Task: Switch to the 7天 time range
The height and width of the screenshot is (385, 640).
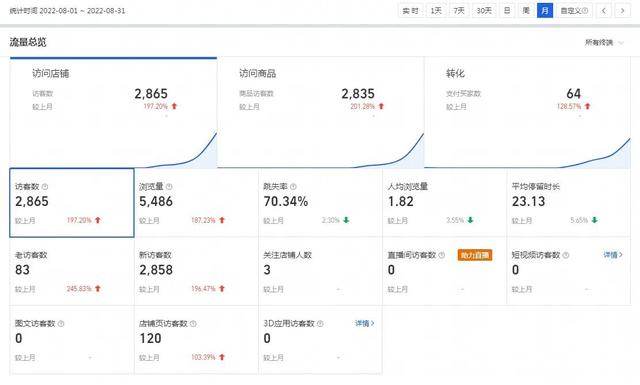Action: [x=459, y=11]
